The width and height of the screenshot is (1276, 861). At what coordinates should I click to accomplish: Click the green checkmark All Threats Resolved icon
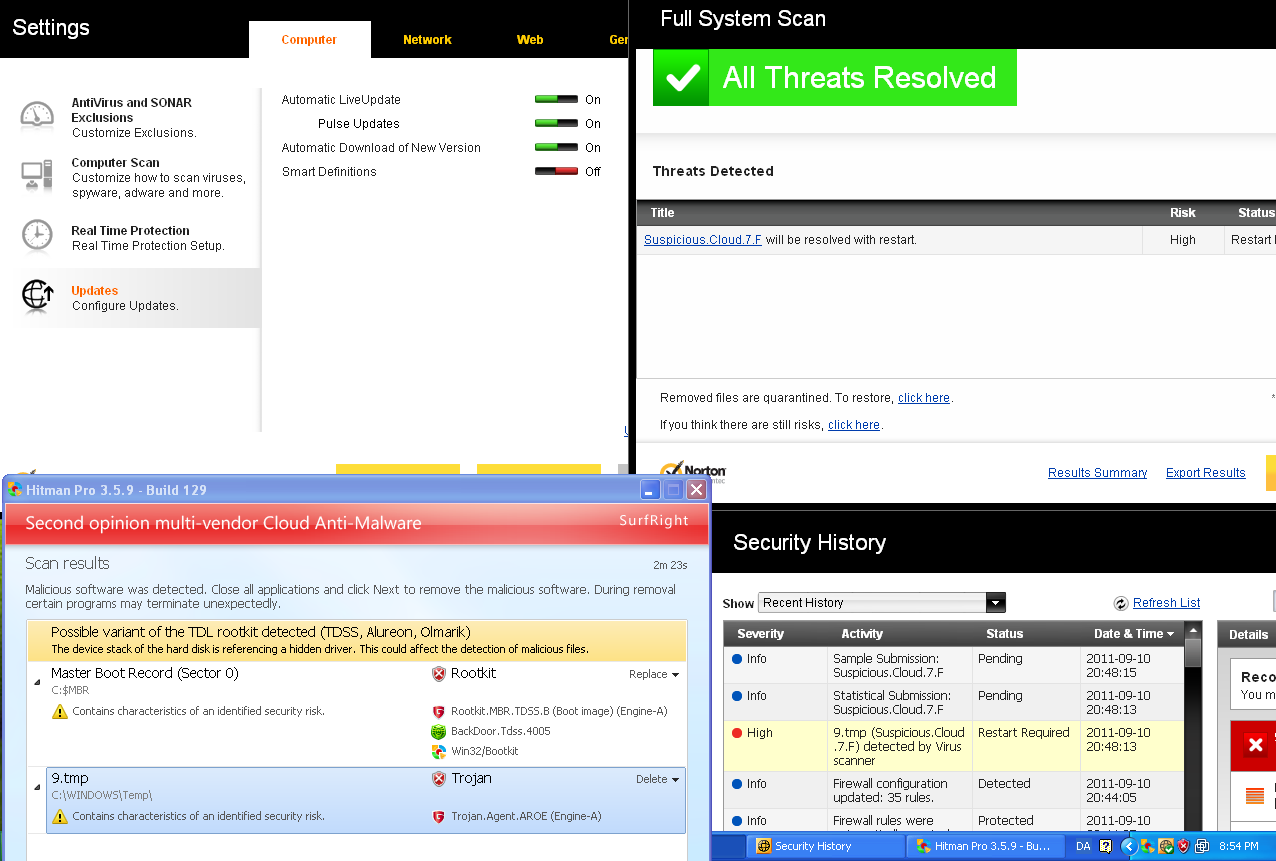tap(681, 78)
